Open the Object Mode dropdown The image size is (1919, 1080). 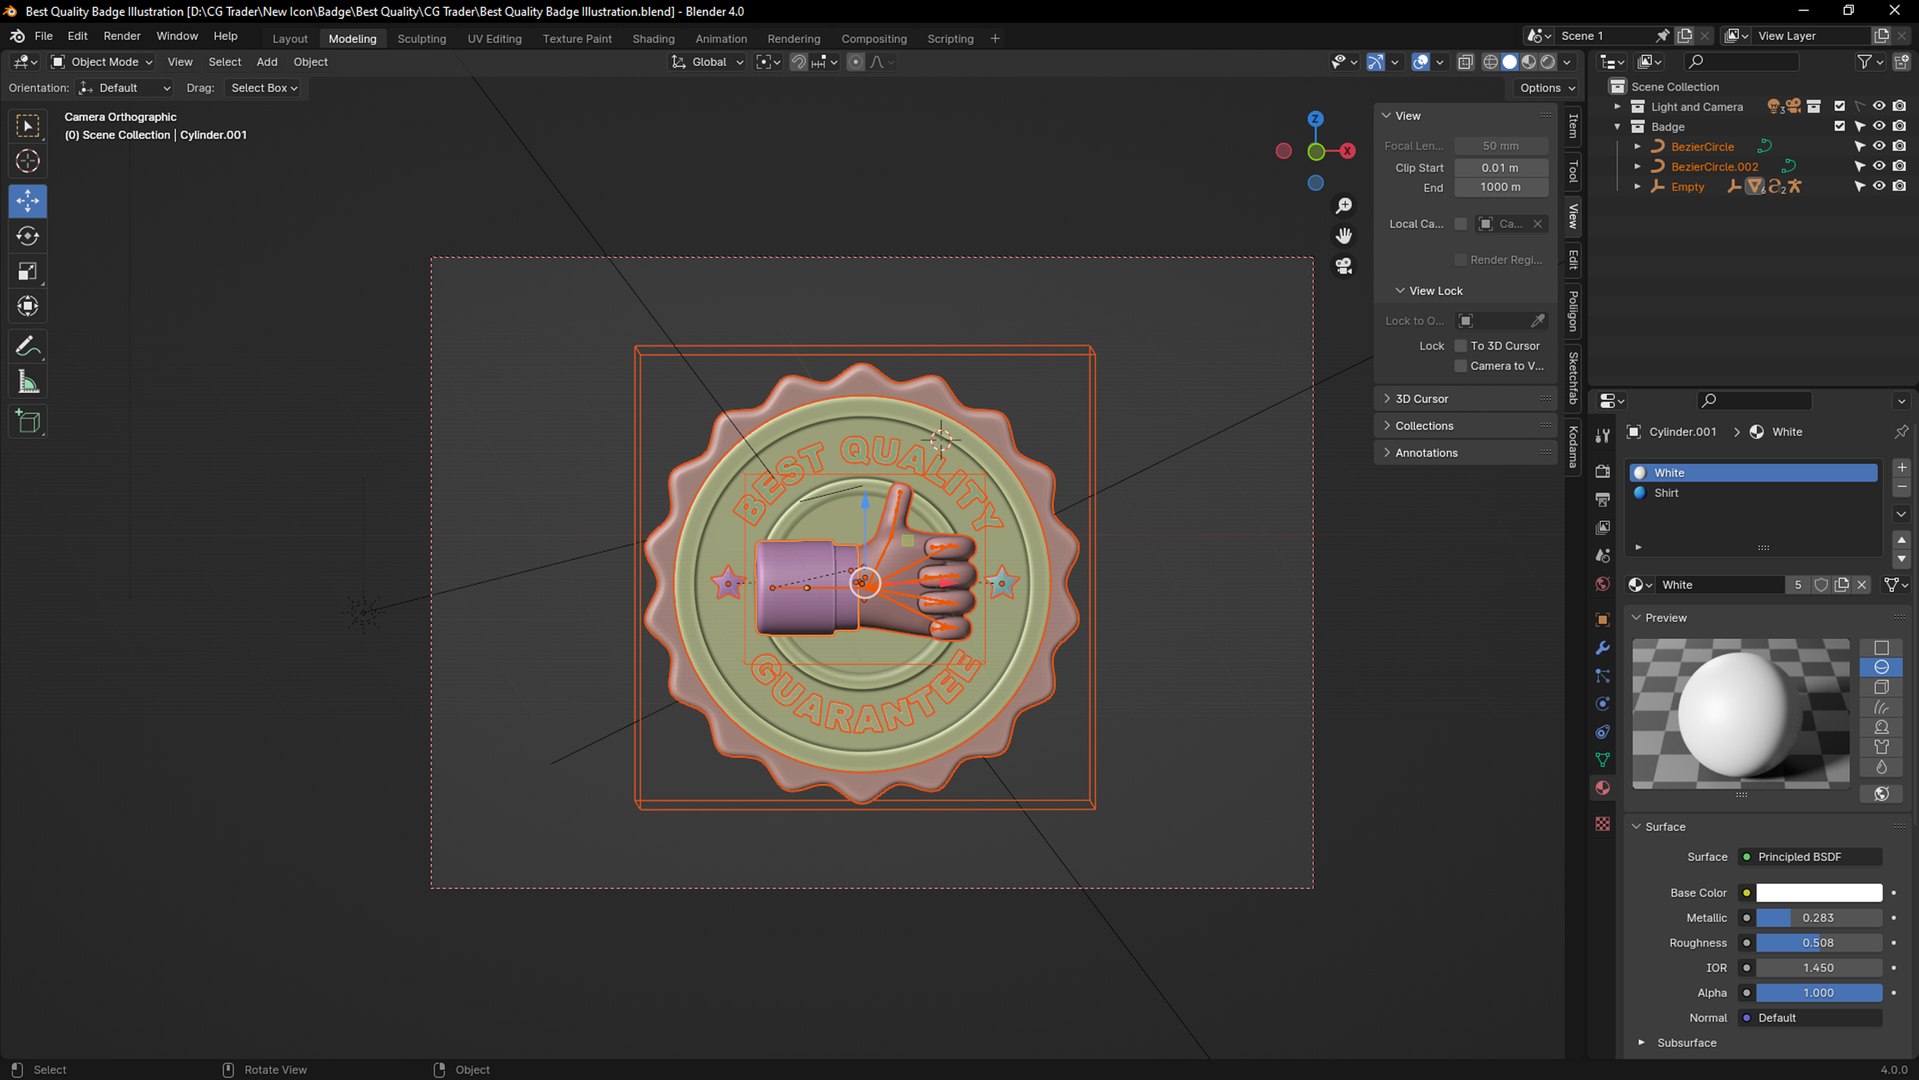point(101,62)
